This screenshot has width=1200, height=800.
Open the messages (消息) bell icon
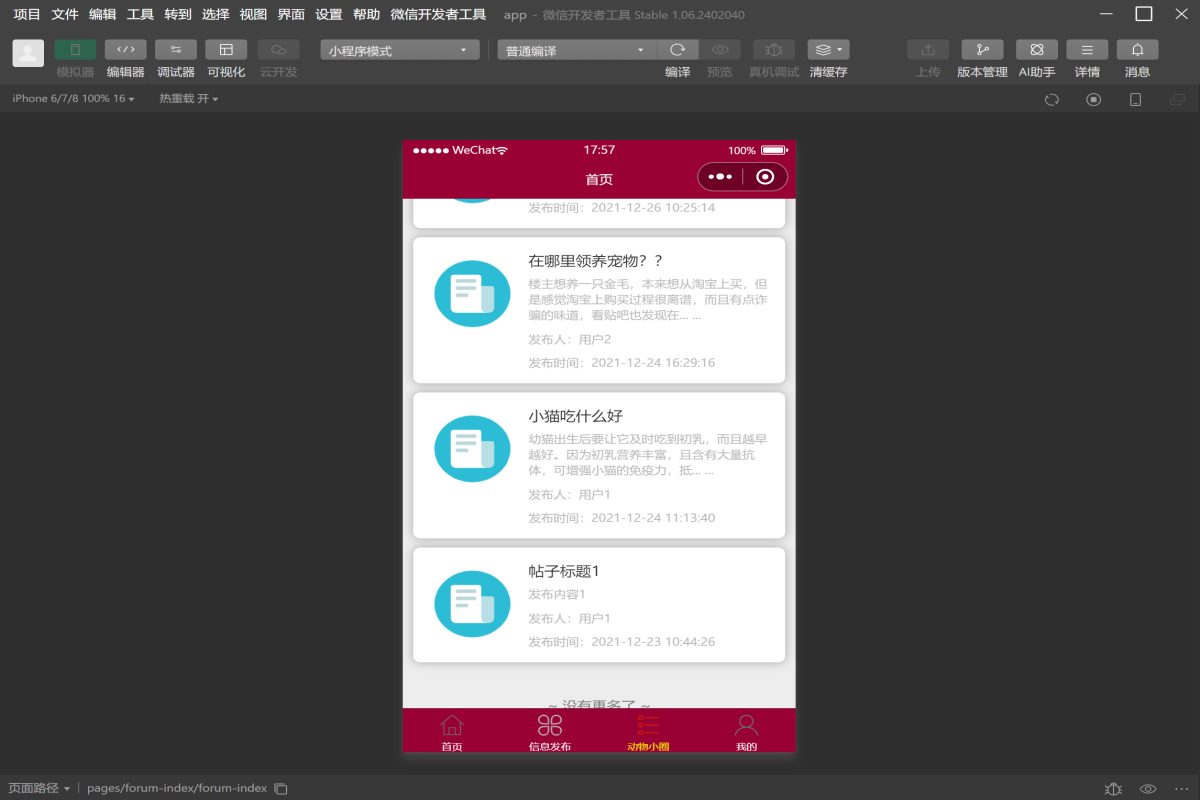click(1137, 50)
